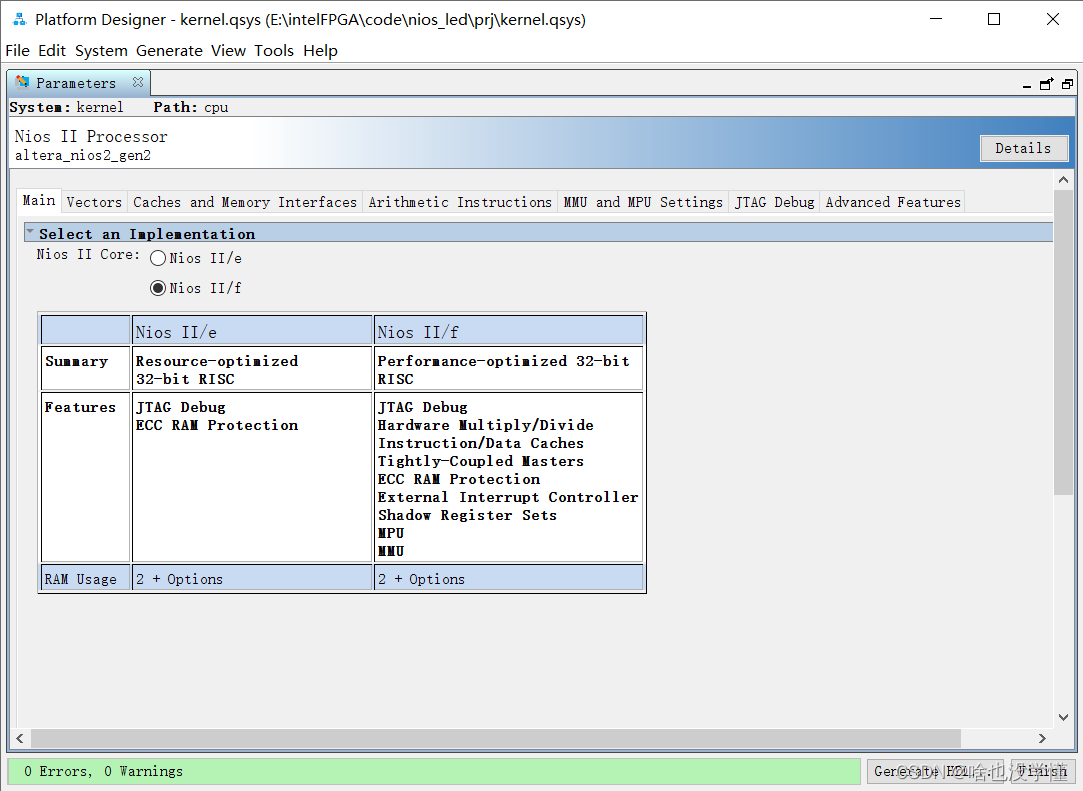Minimize the Parameters panel
Image resolution: width=1083 pixels, height=791 pixels.
coord(1026,85)
